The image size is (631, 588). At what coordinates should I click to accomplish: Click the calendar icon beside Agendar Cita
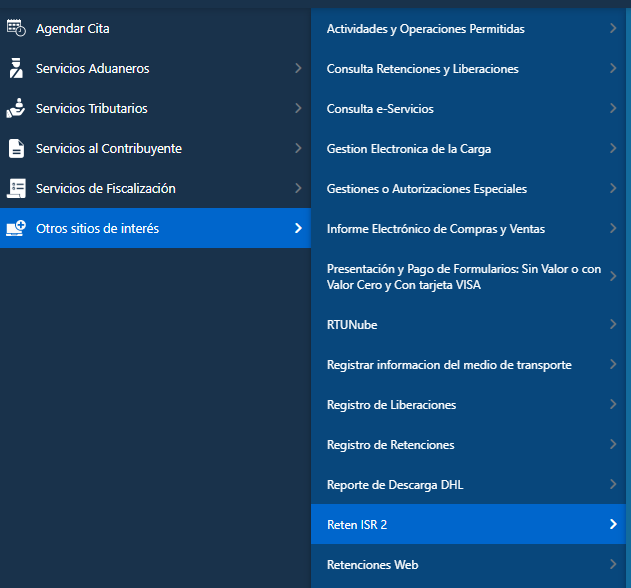pyautogui.click(x=16, y=28)
